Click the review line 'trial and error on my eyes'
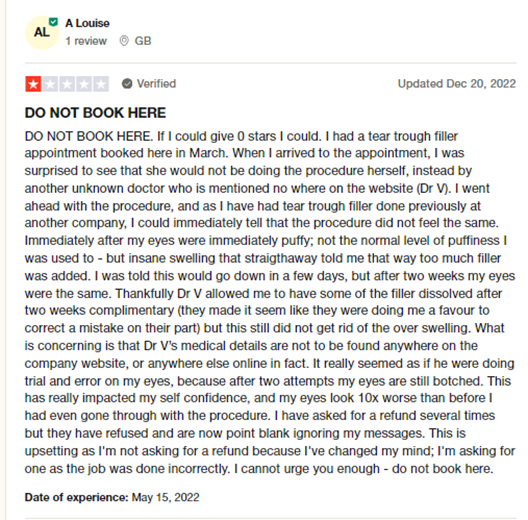528x520 pixels. [x=268, y=381]
